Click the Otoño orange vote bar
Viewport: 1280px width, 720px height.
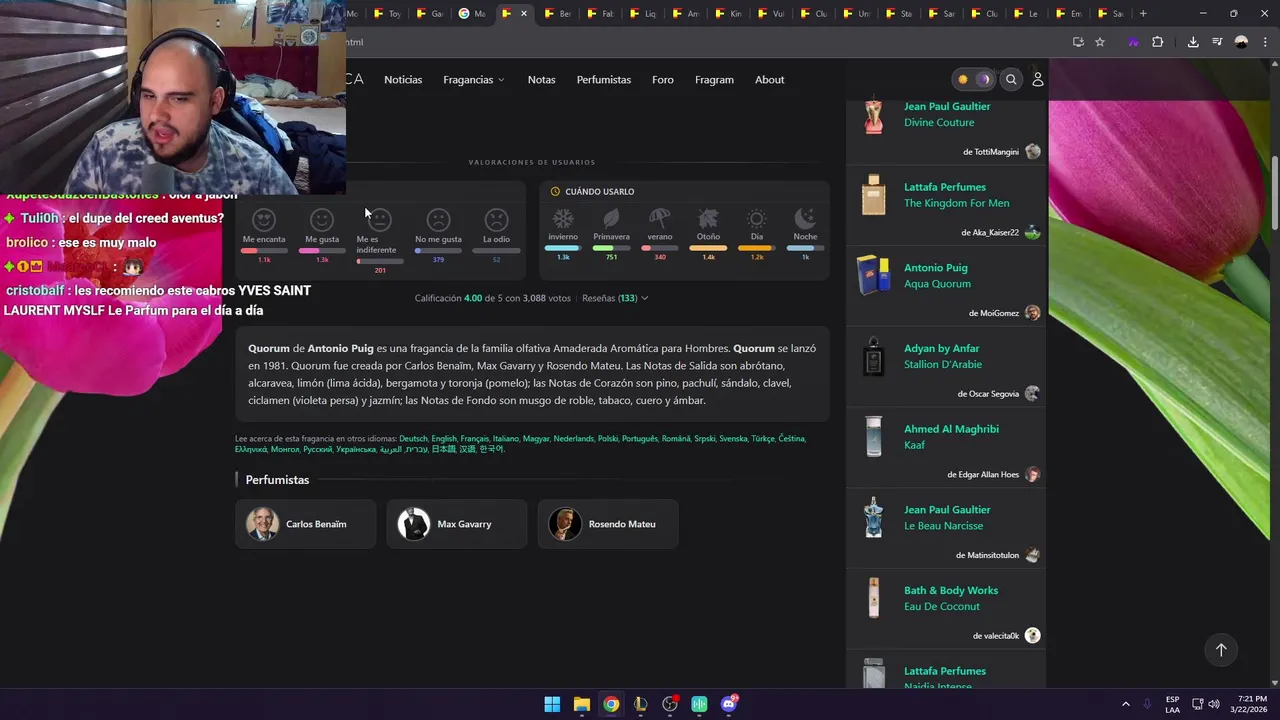tap(708, 247)
